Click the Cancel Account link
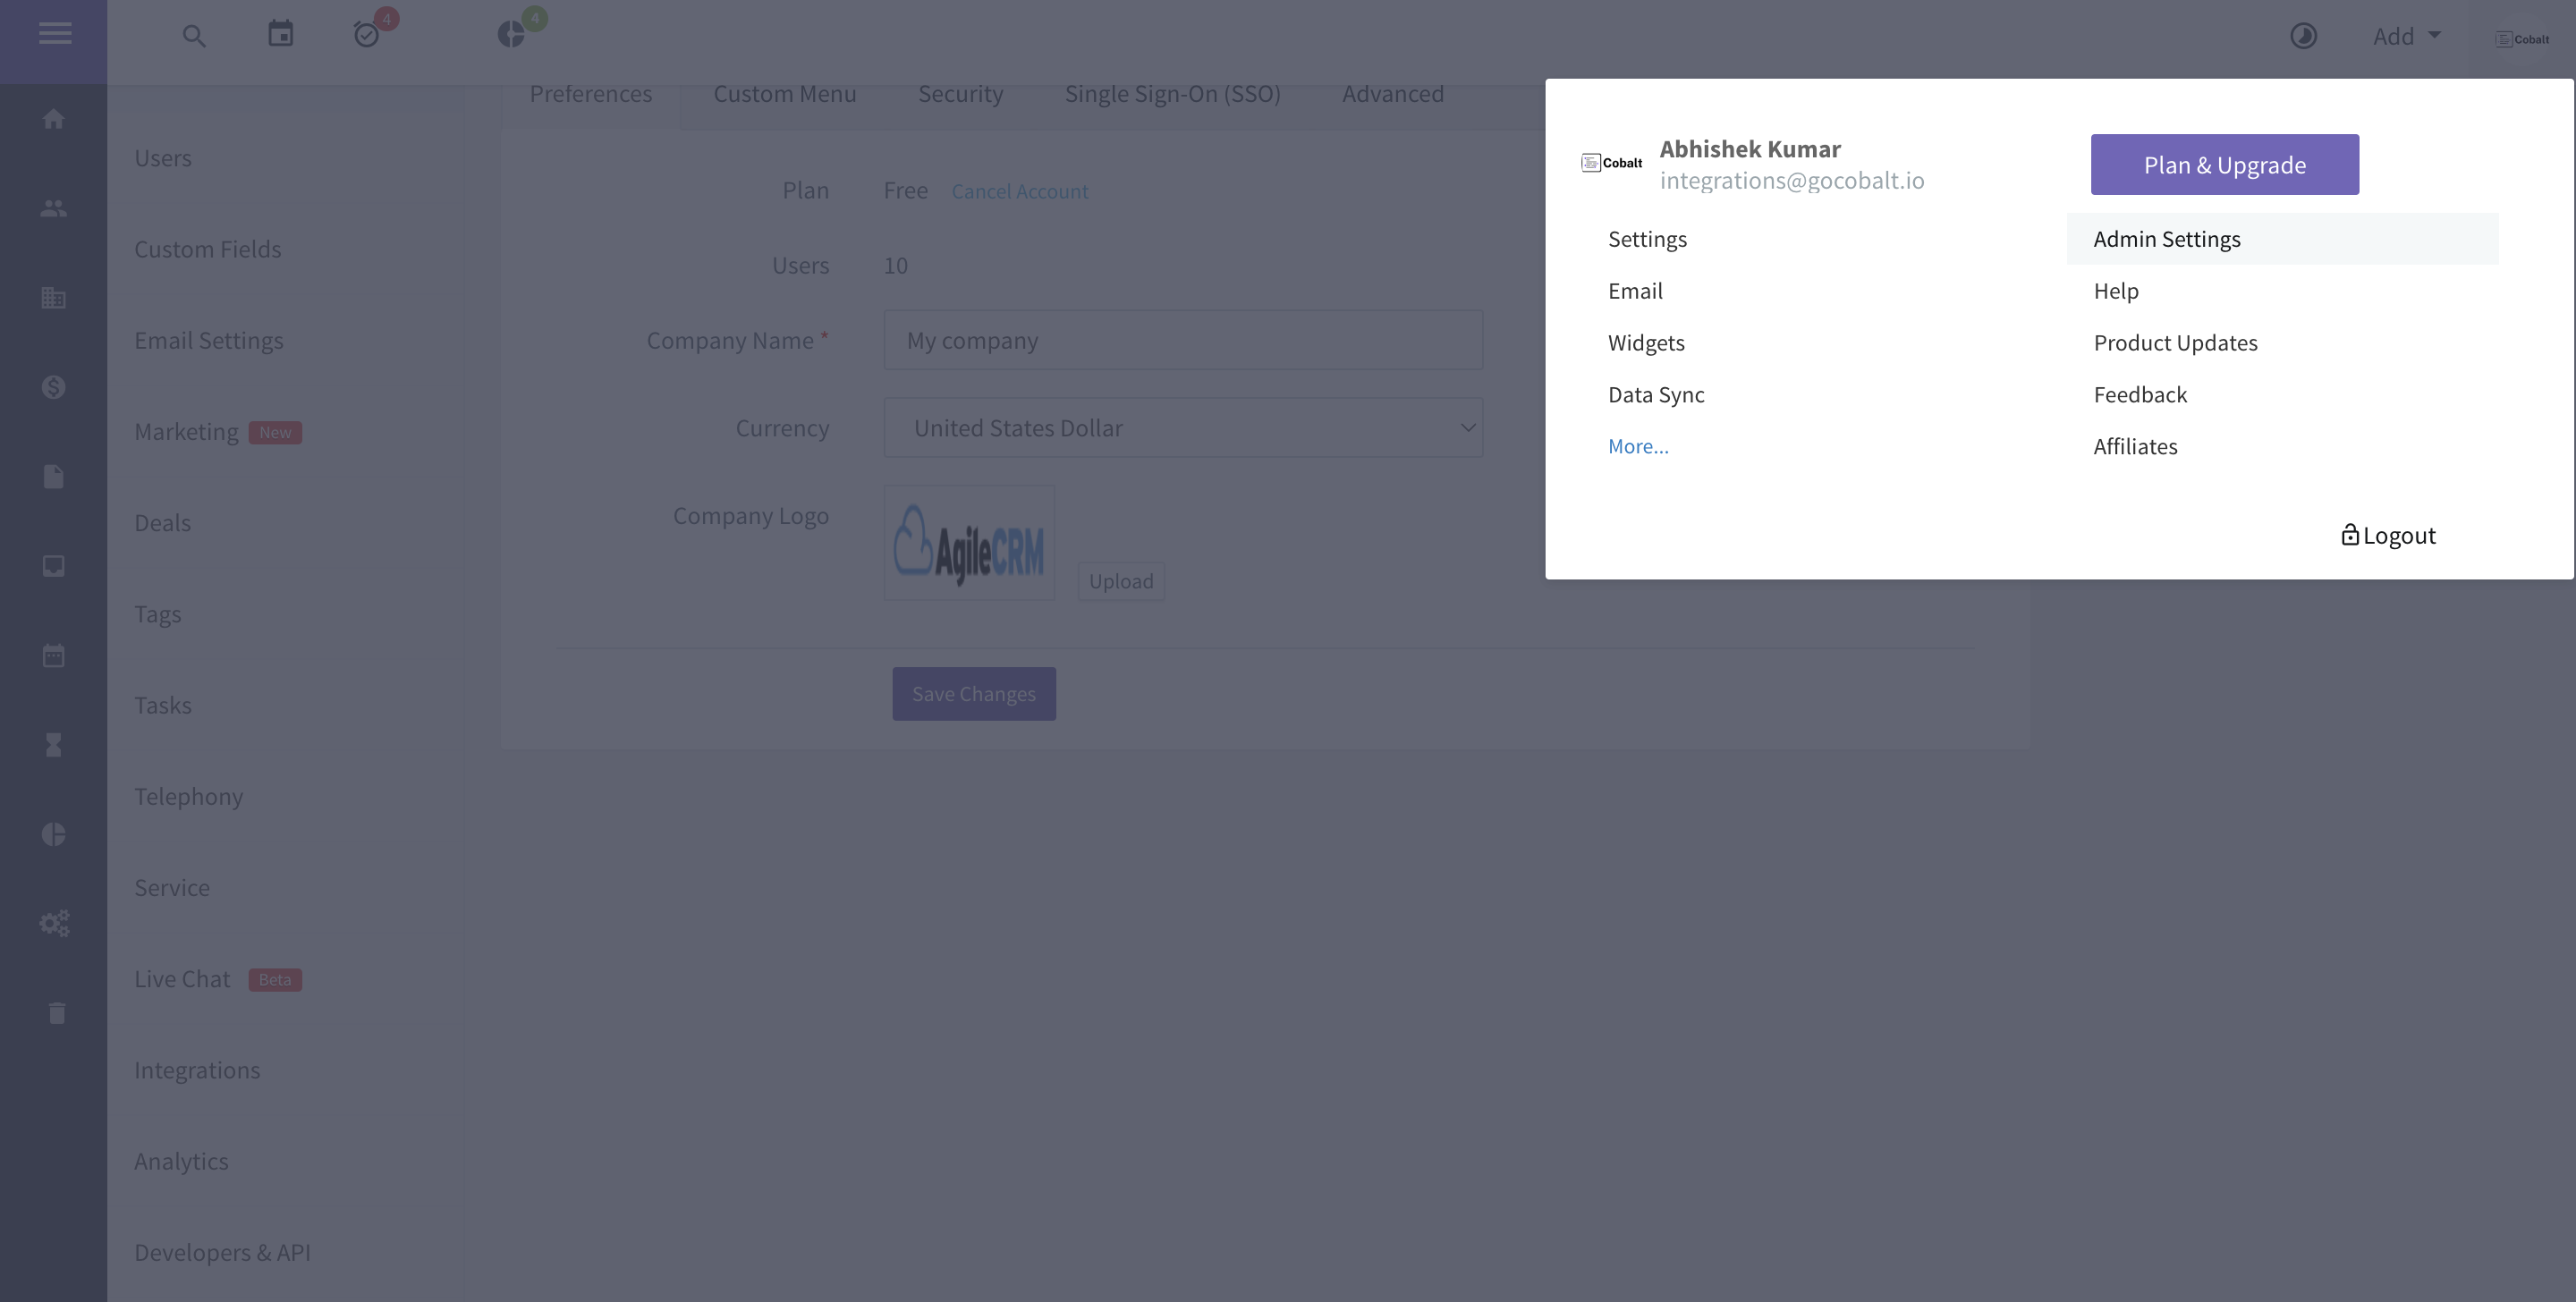 [x=1019, y=190]
